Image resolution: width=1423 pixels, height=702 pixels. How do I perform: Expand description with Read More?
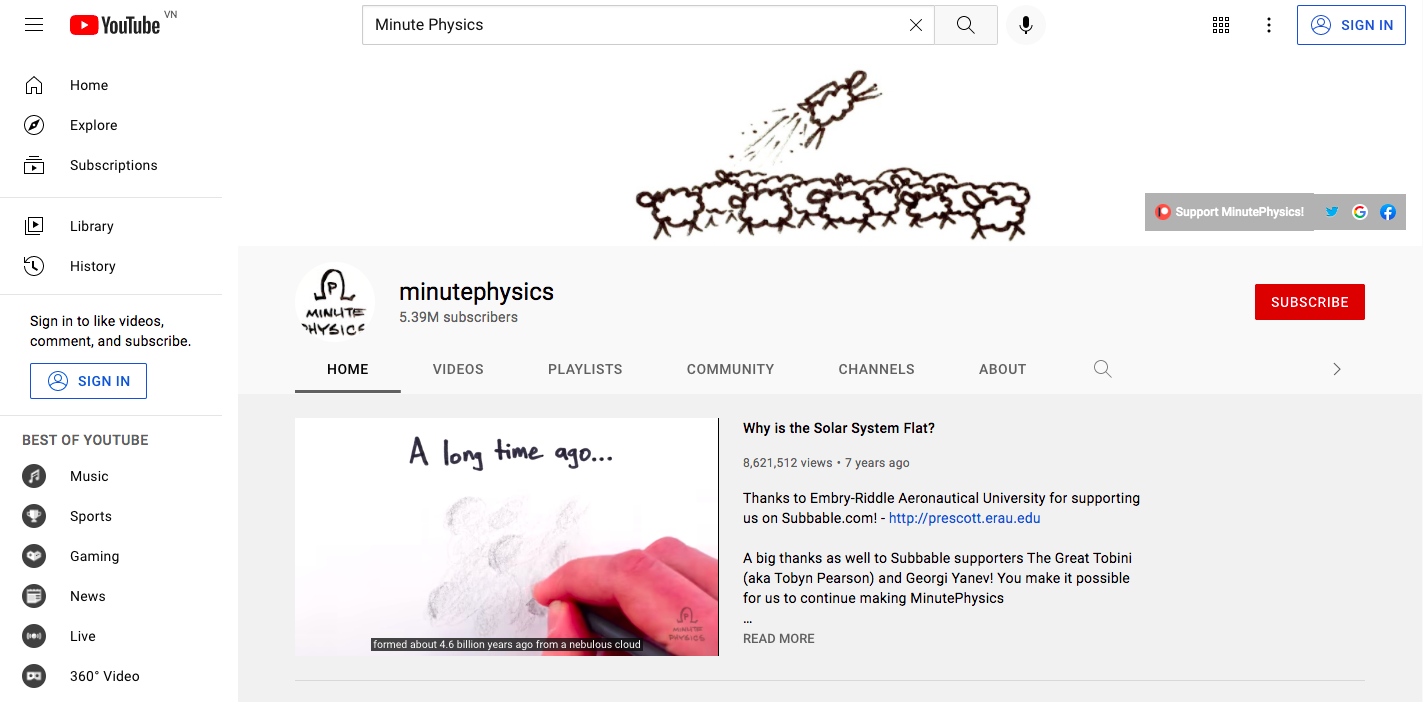pyautogui.click(x=778, y=638)
